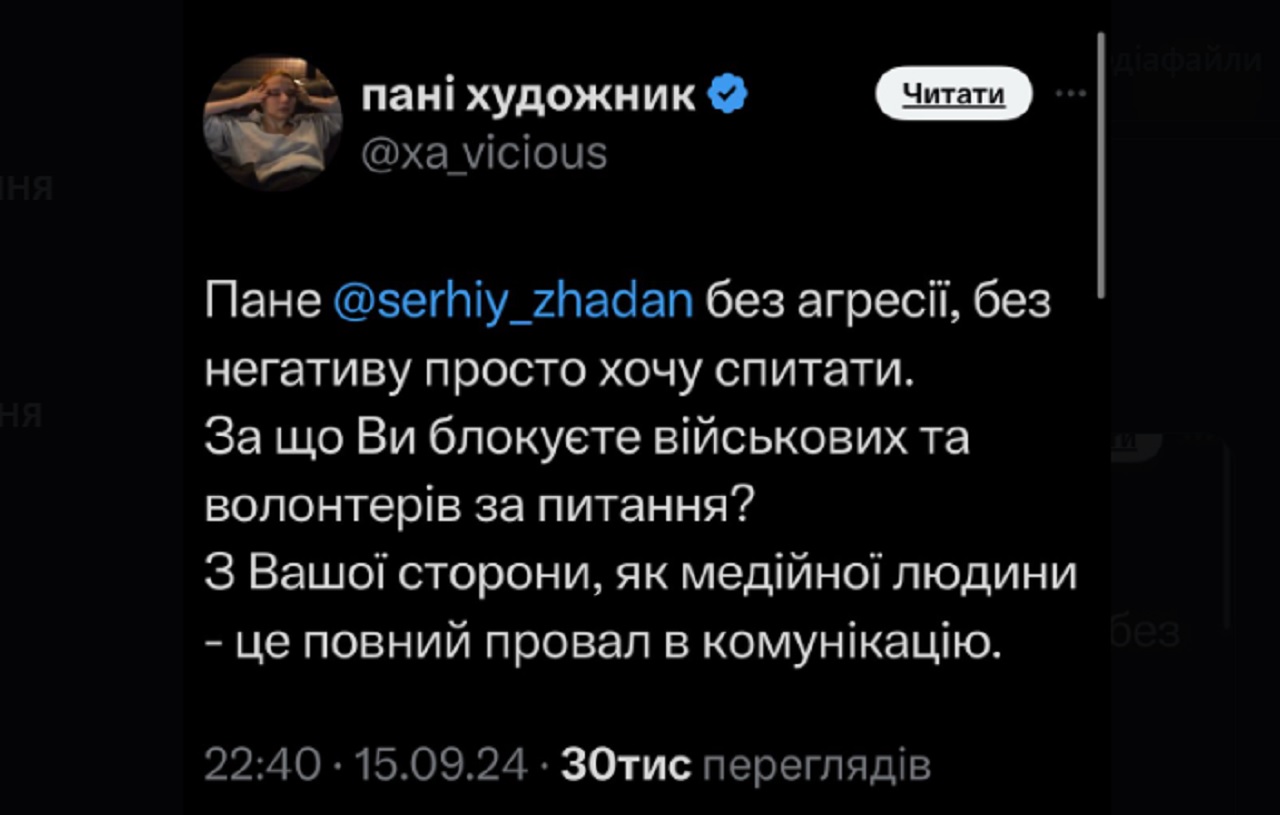The width and height of the screenshot is (1280, 815).
Task: Open the пані художник profile picture
Action: coord(273,123)
